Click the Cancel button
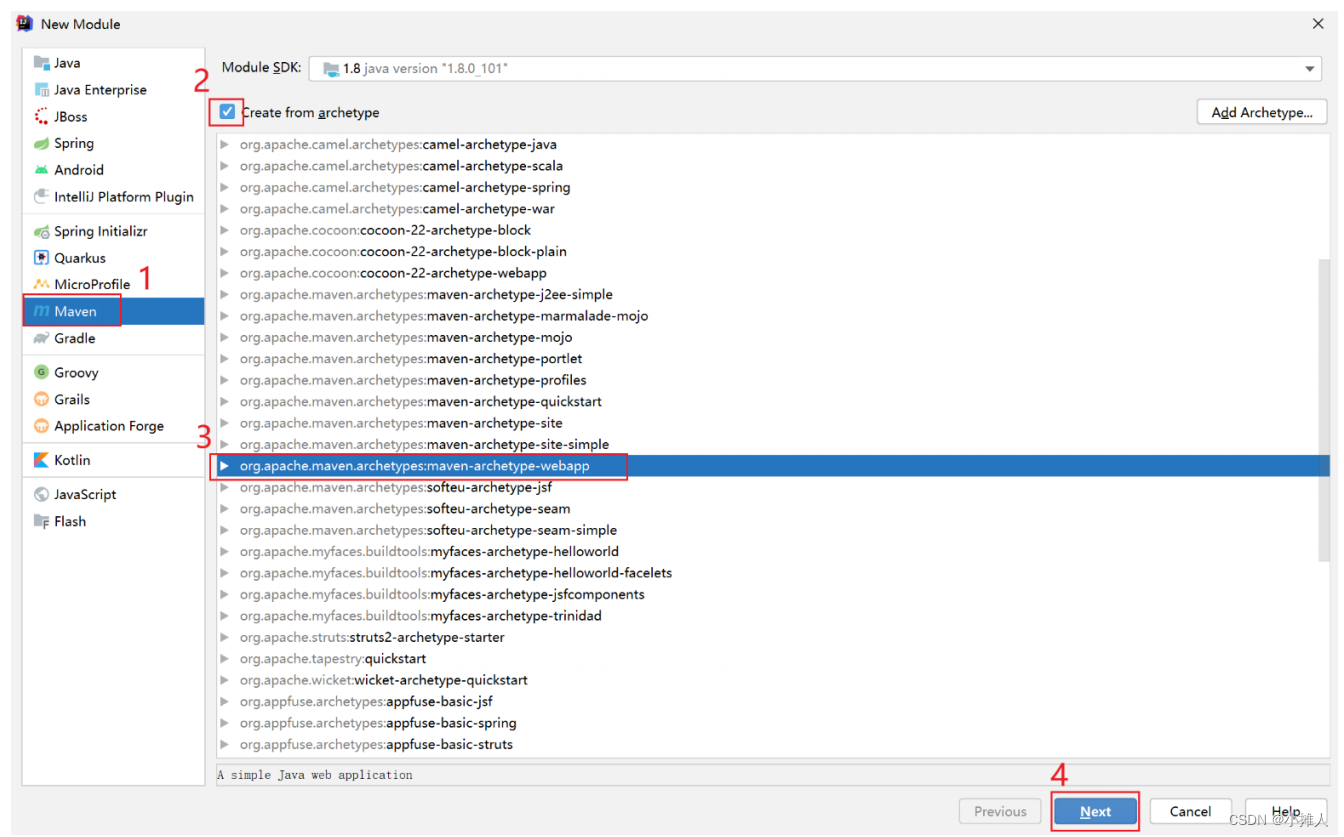The width and height of the screenshot is (1344, 837). (x=1190, y=811)
